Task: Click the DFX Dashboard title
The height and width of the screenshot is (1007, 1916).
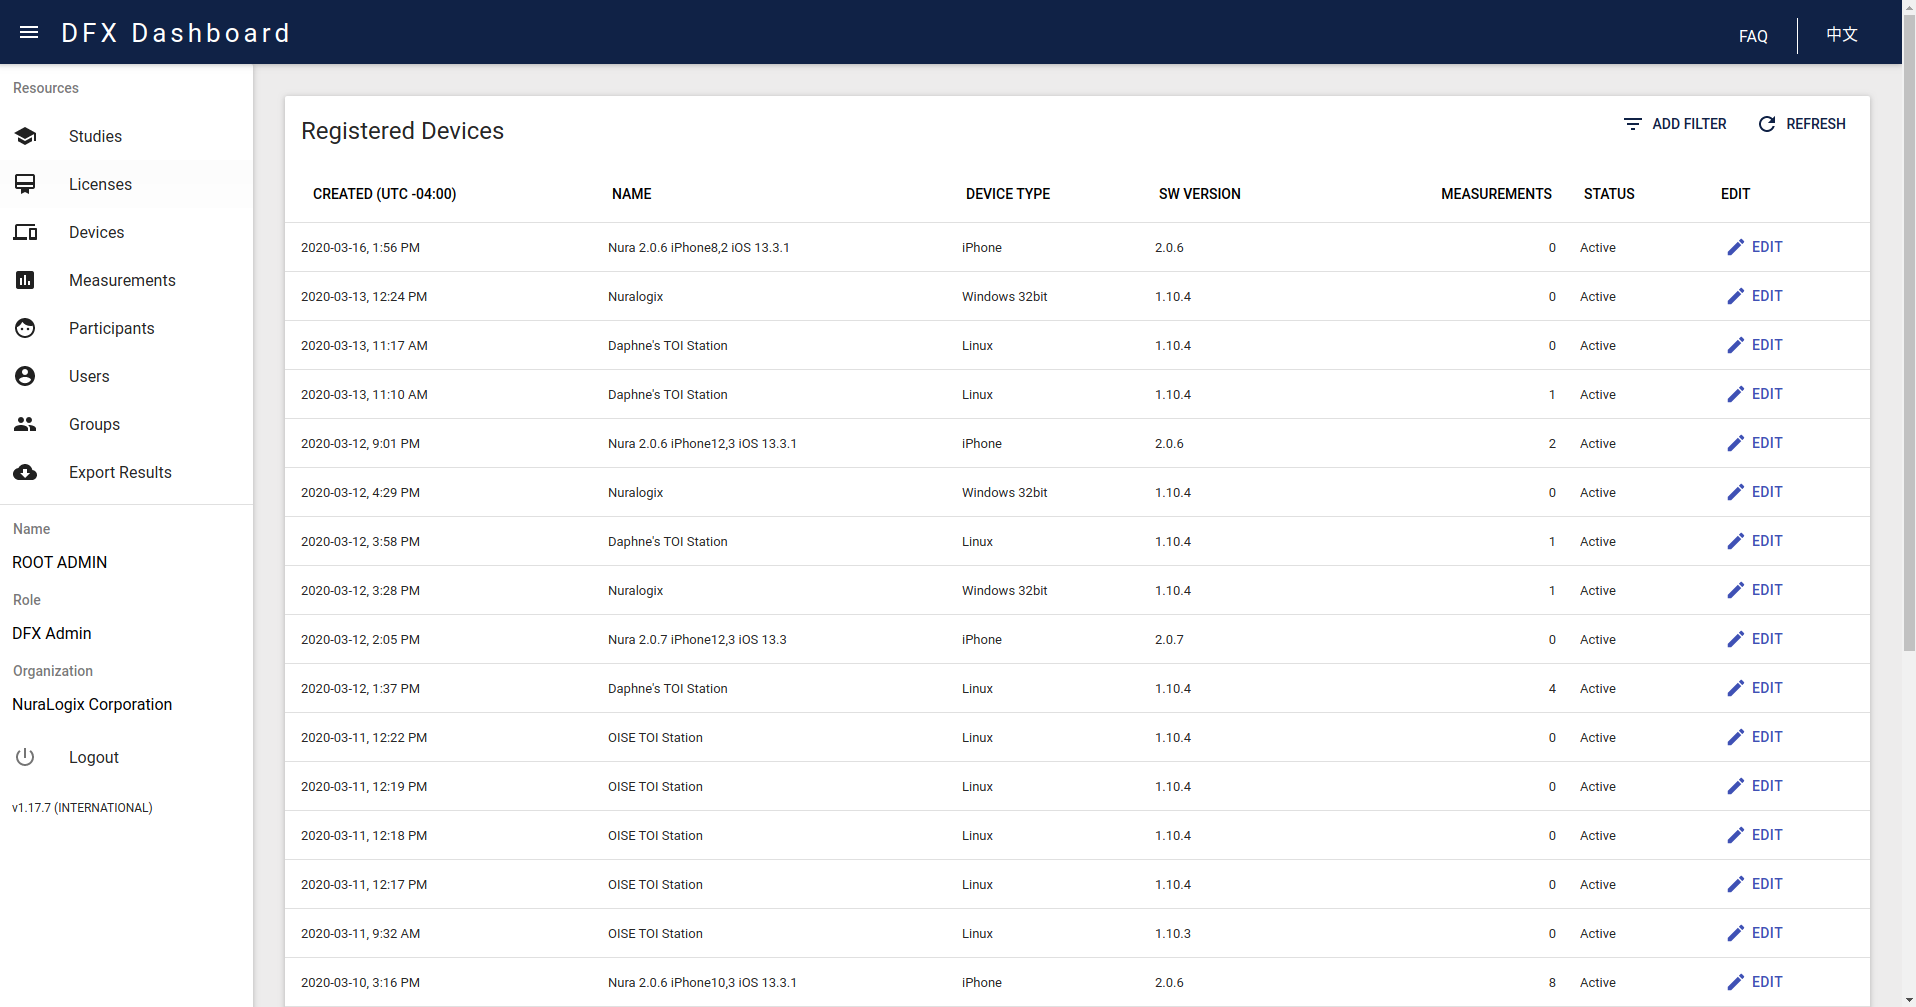Action: tap(176, 33)
